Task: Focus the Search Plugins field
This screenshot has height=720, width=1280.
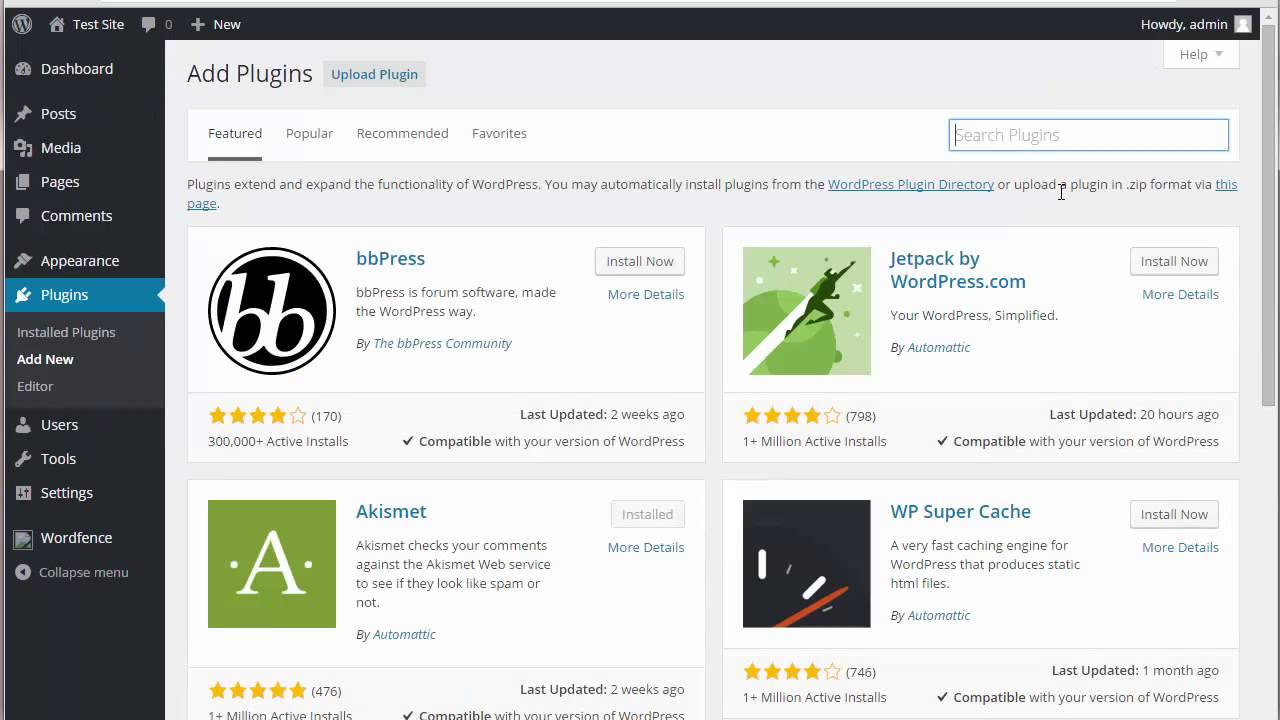Action: [x=1088, y=135]
